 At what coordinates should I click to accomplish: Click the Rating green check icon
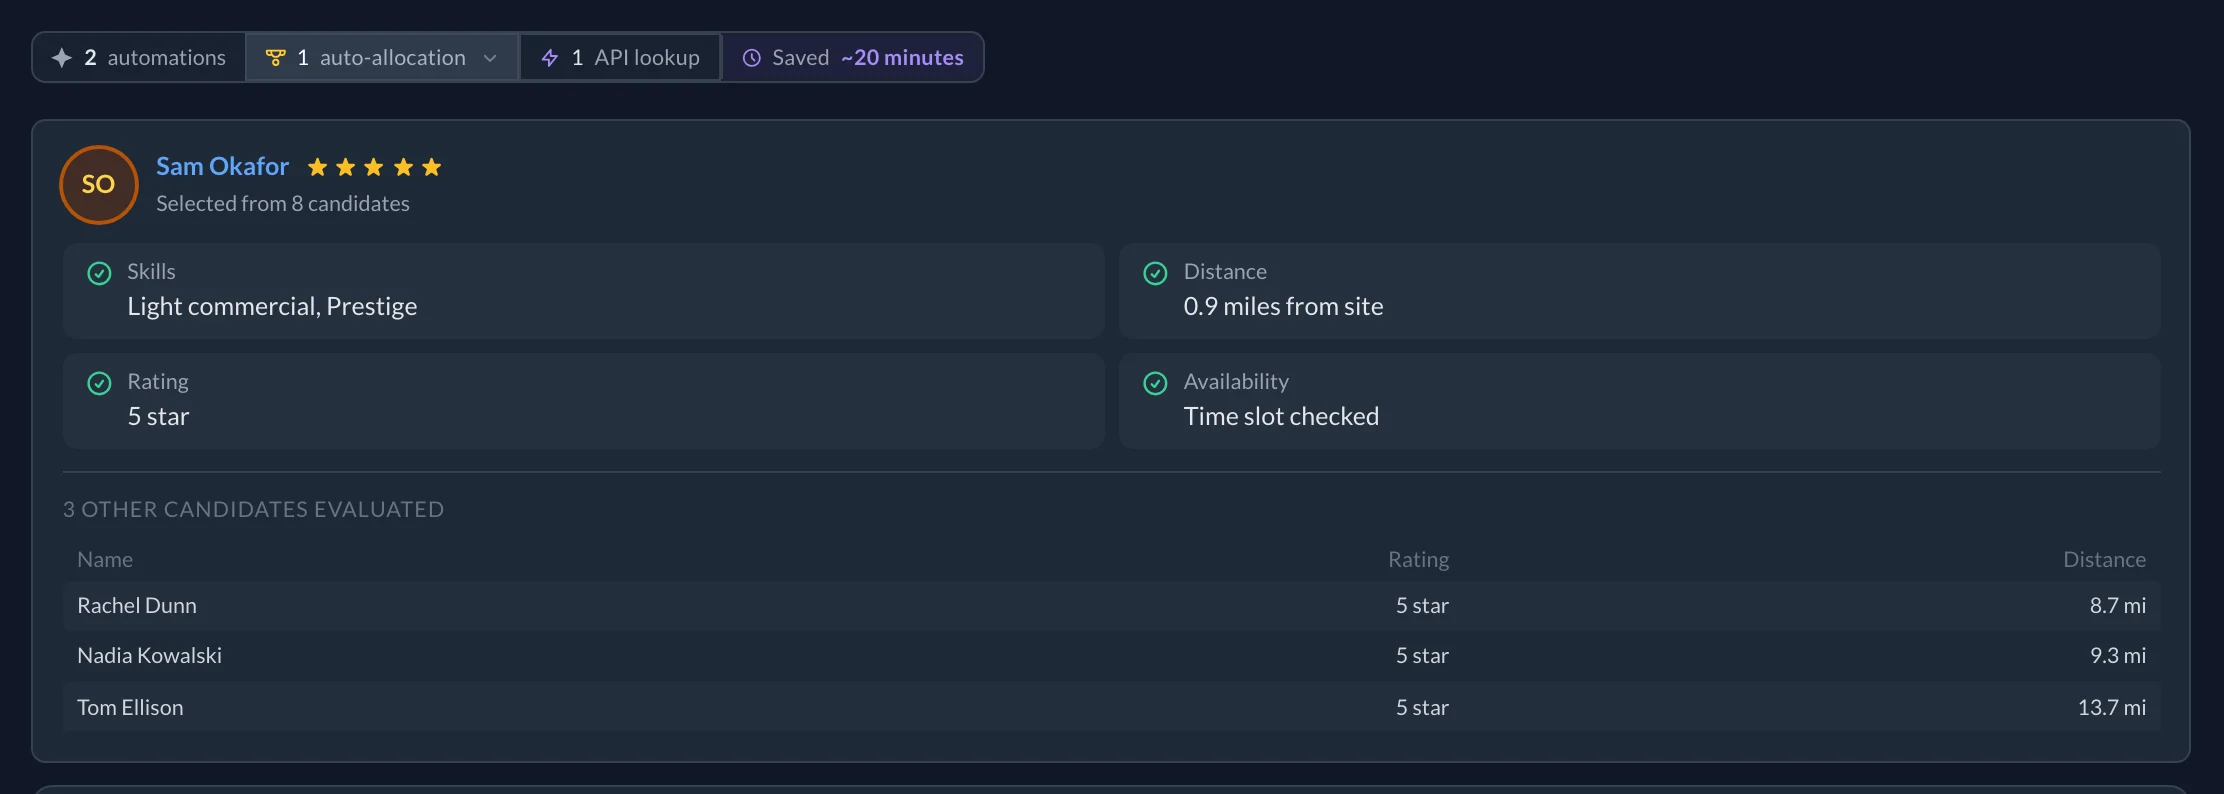(x=99, y=383)
